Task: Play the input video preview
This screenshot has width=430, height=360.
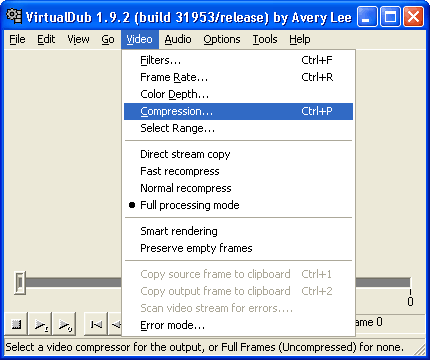Action: pos(41,324)
